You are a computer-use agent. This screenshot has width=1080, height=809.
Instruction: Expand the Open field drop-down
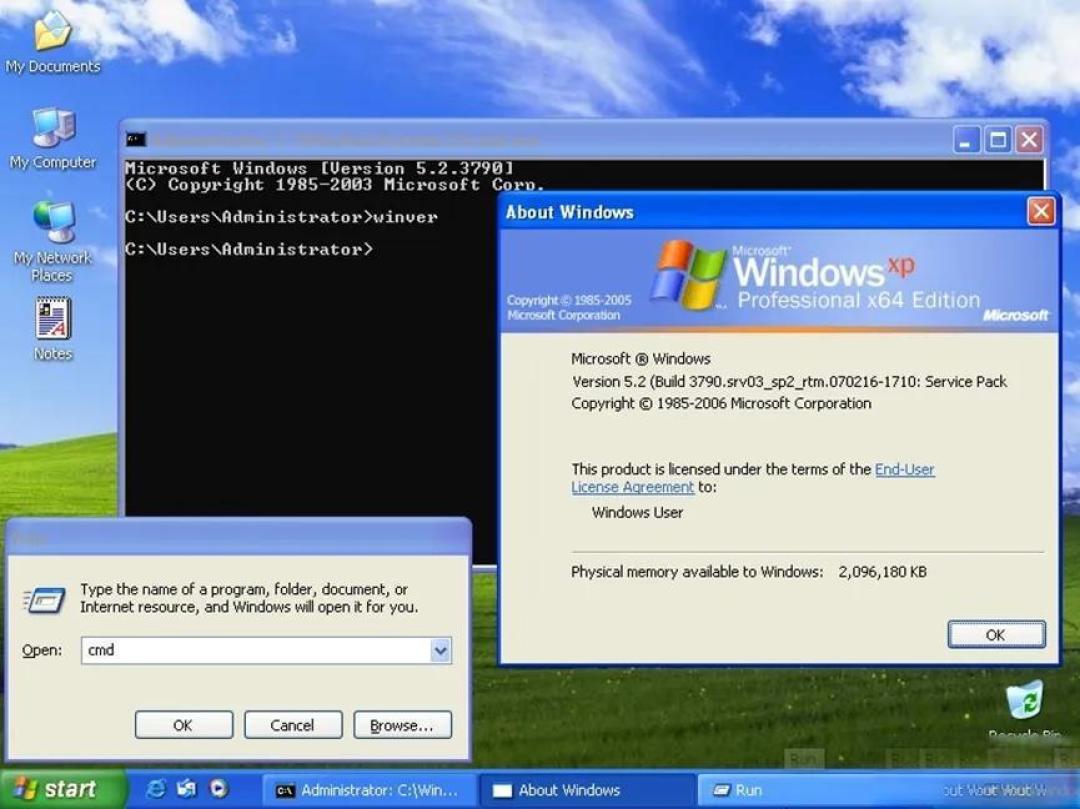[x=439, y=650]
